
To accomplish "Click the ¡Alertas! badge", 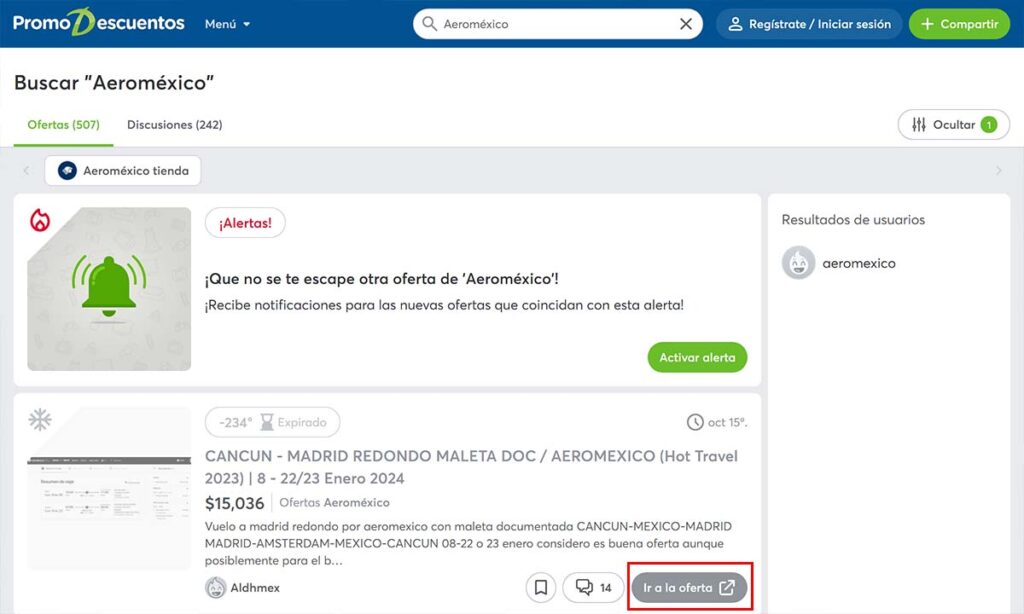I will tap(245, 223).
